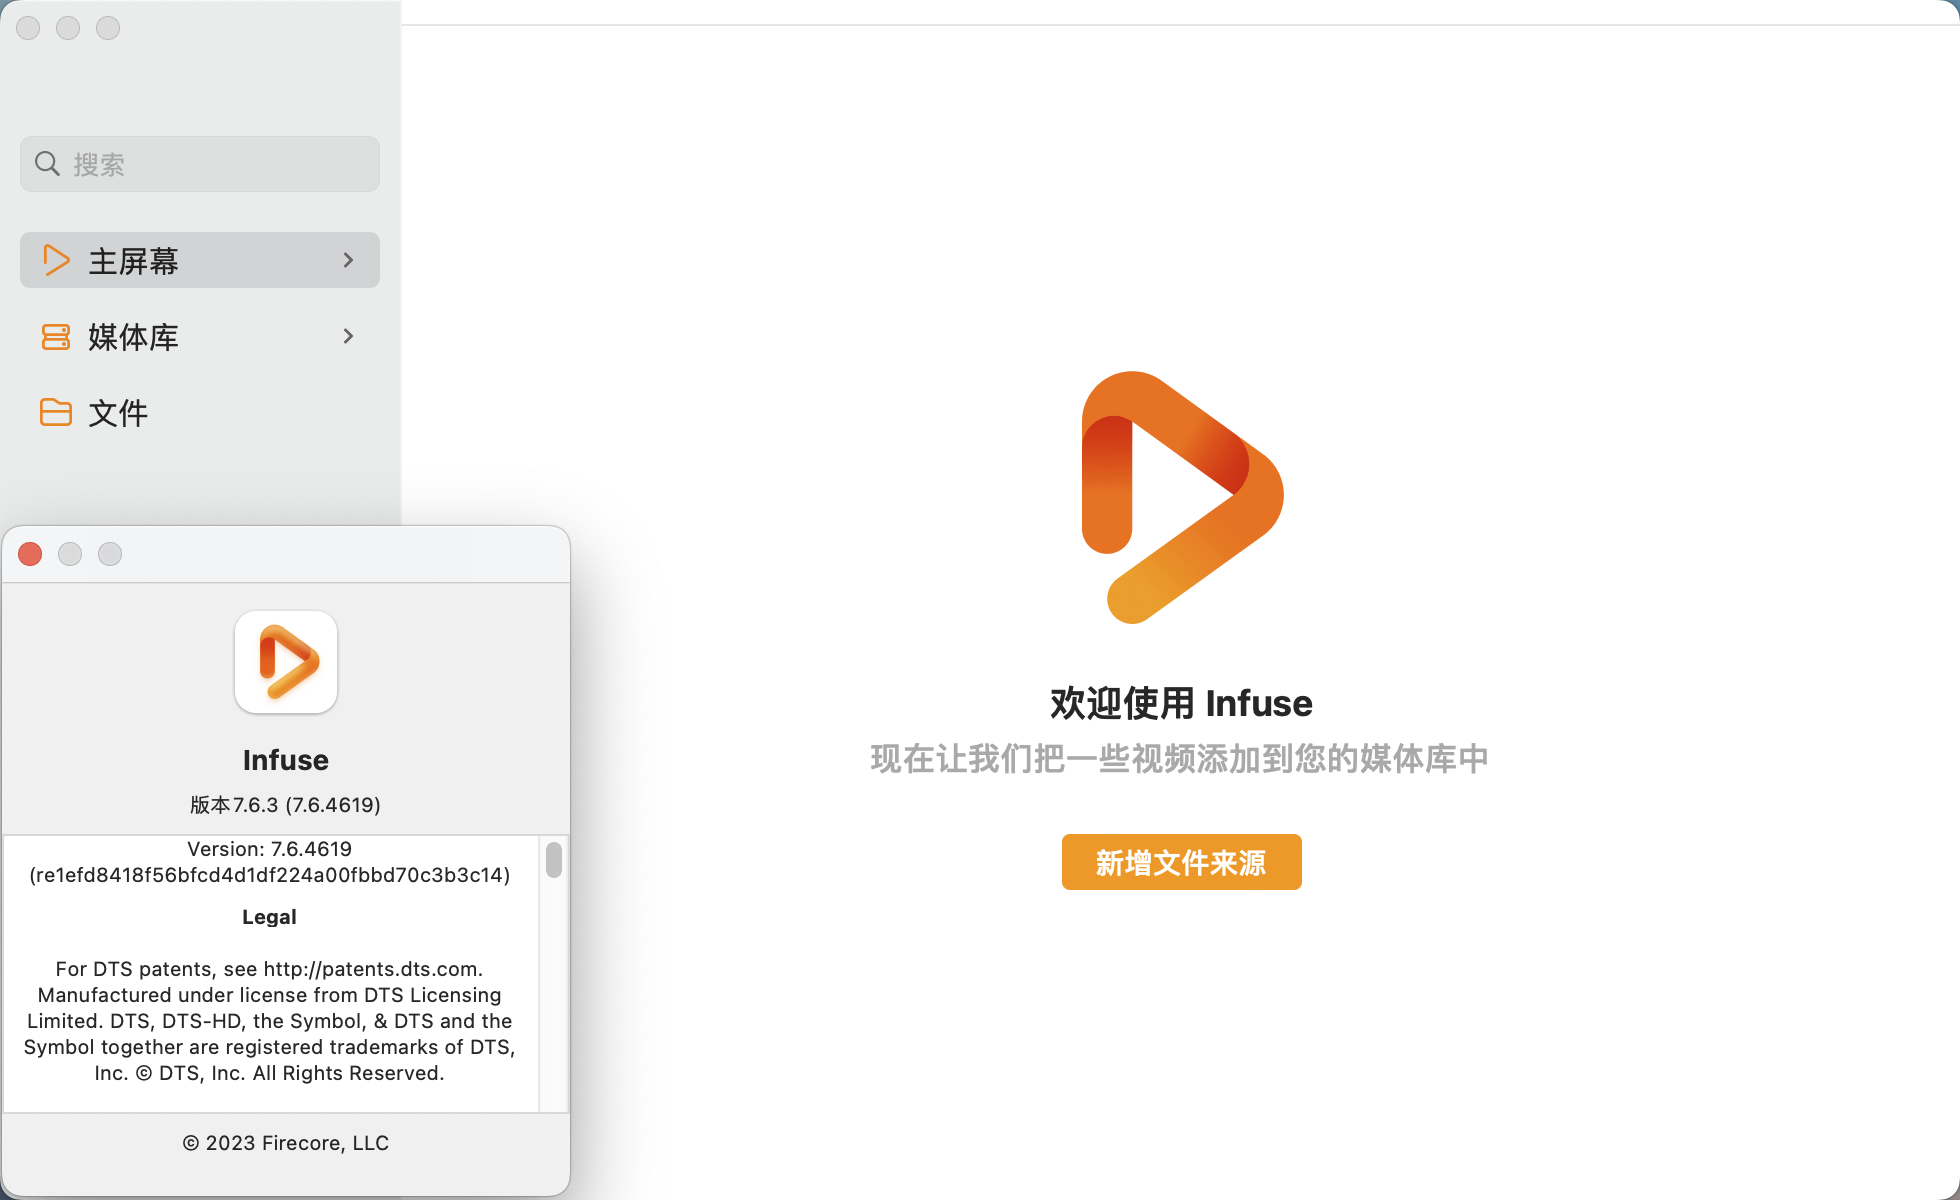Viewport: 1960px width, 1200px height.
Task: Click the 版本 7.6.3 version label
Action: tap(286, 805)
